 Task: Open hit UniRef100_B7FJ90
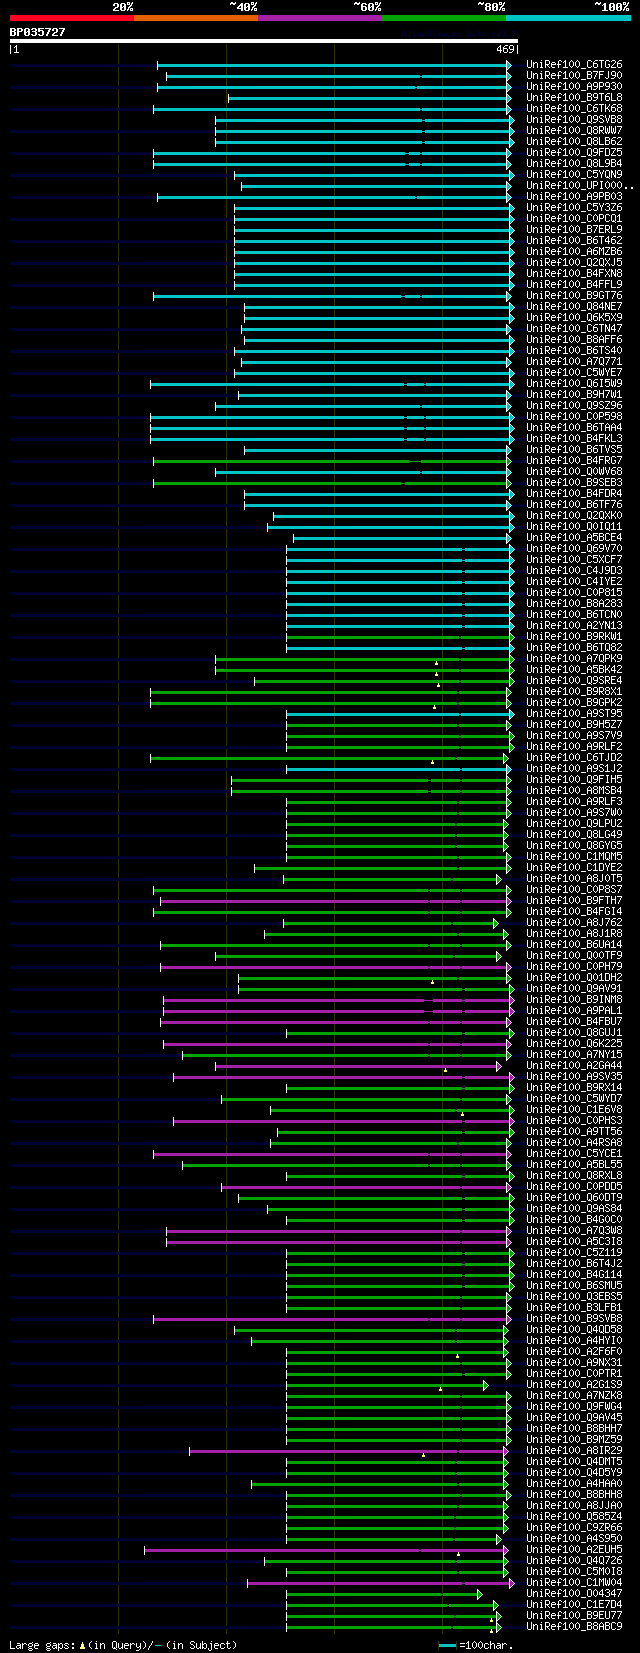574,75
